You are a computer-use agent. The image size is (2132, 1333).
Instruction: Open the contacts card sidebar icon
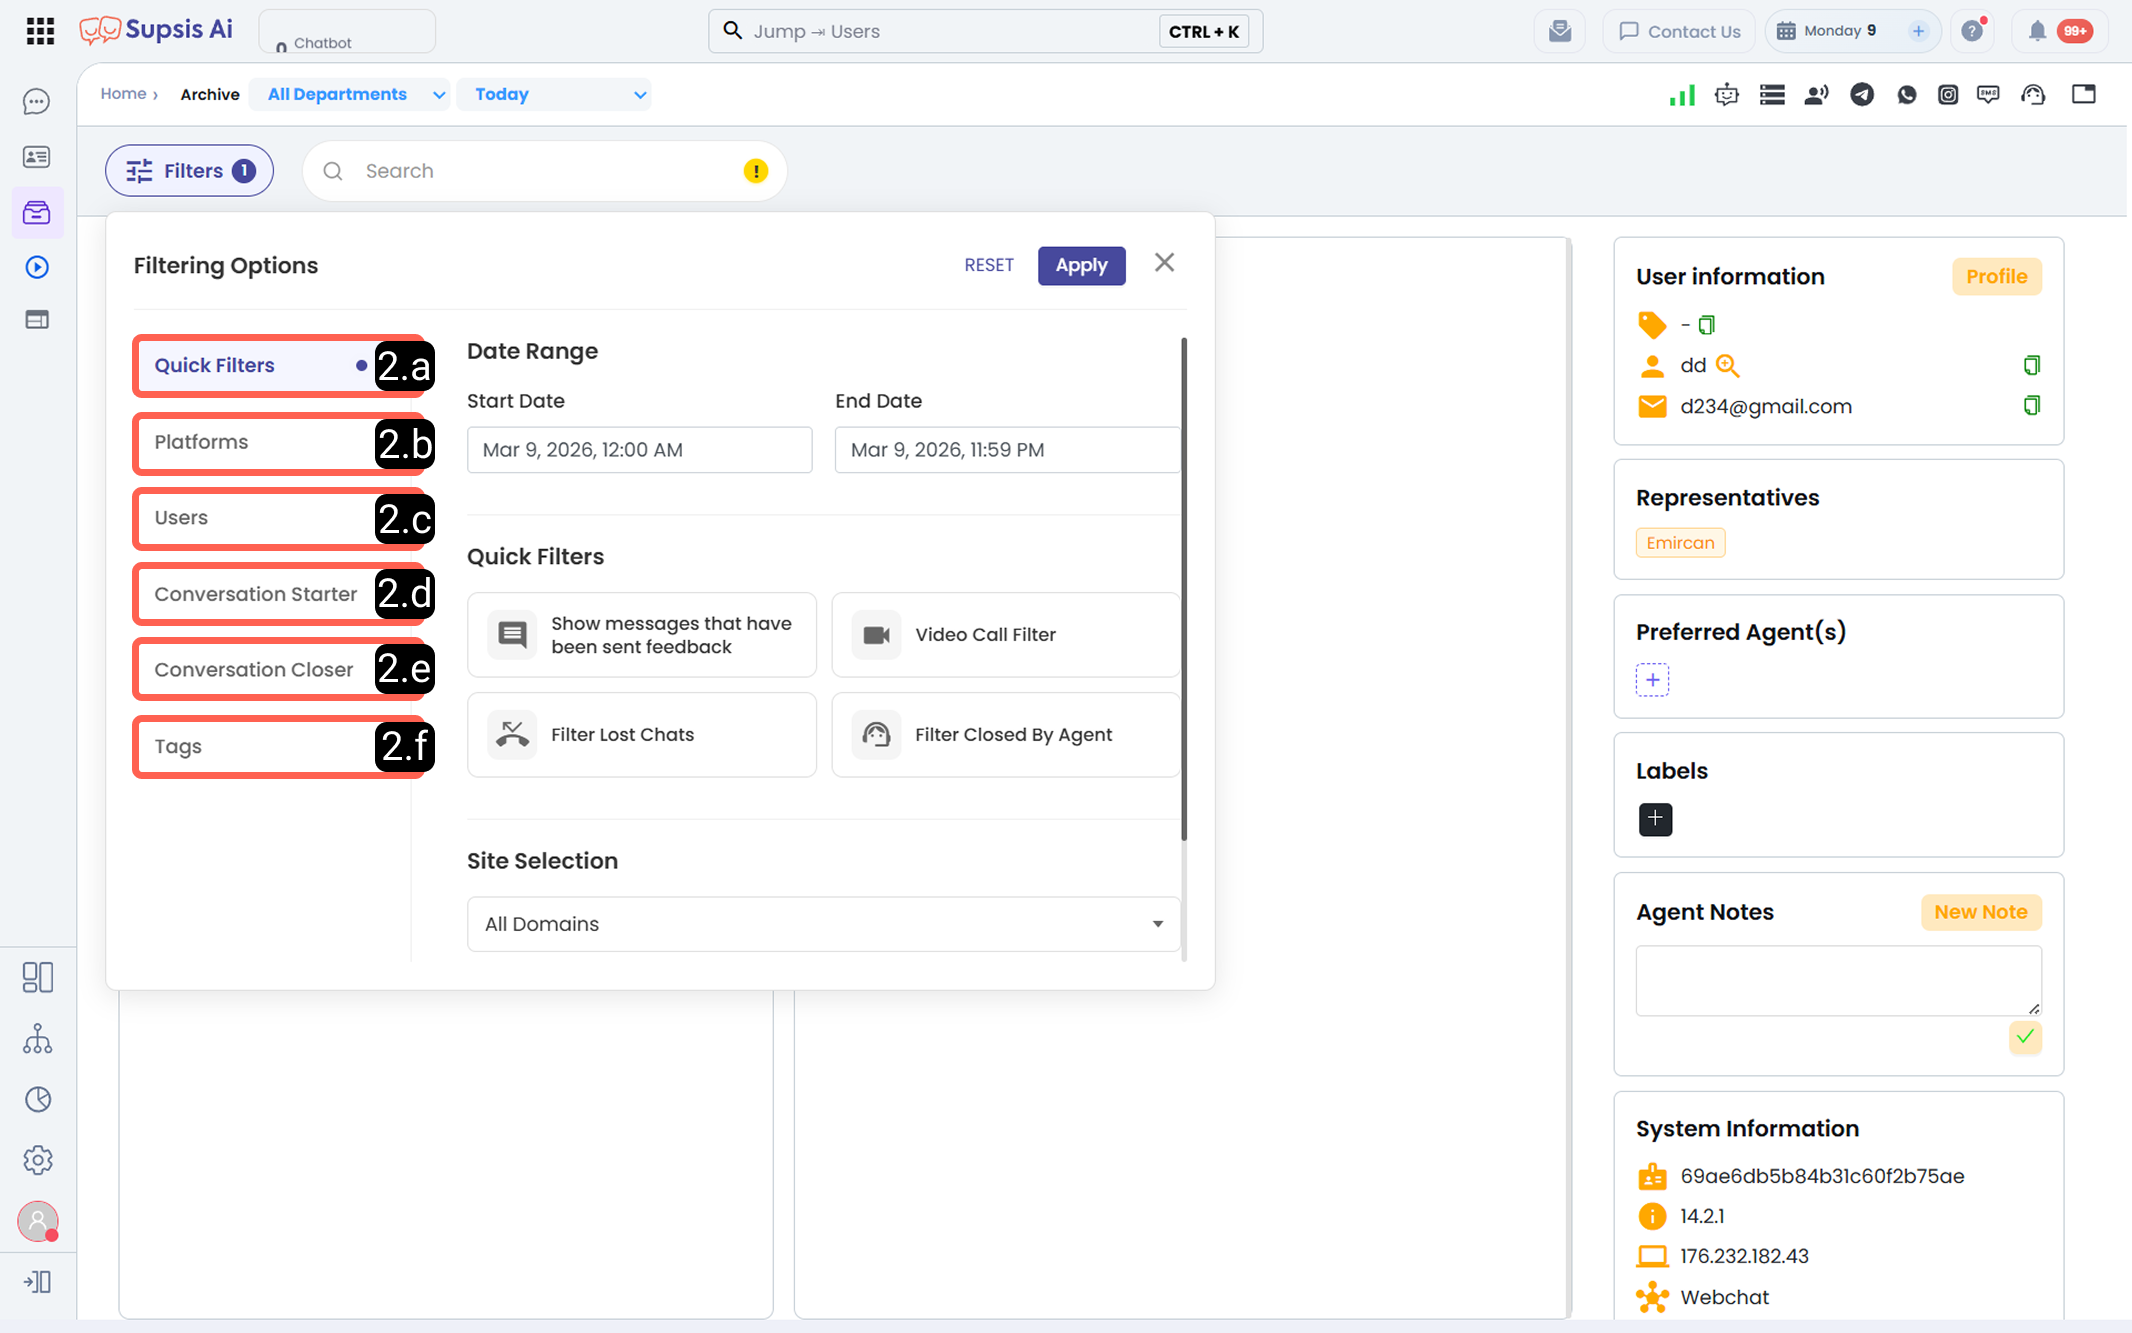(x=37, y=157)
